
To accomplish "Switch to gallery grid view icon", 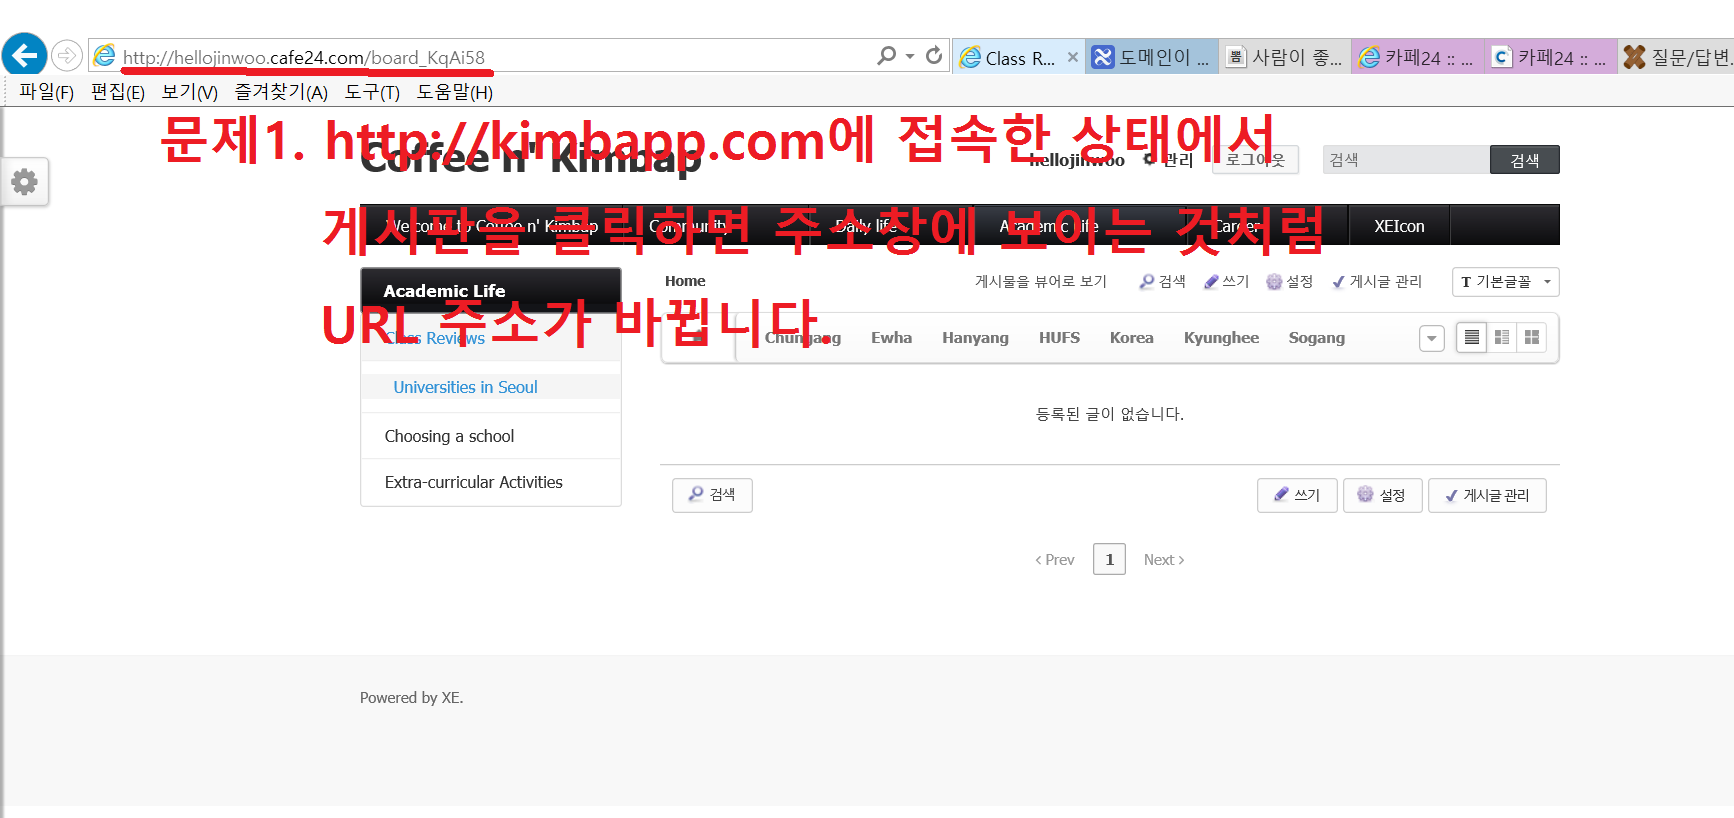I will [1531, 338].
